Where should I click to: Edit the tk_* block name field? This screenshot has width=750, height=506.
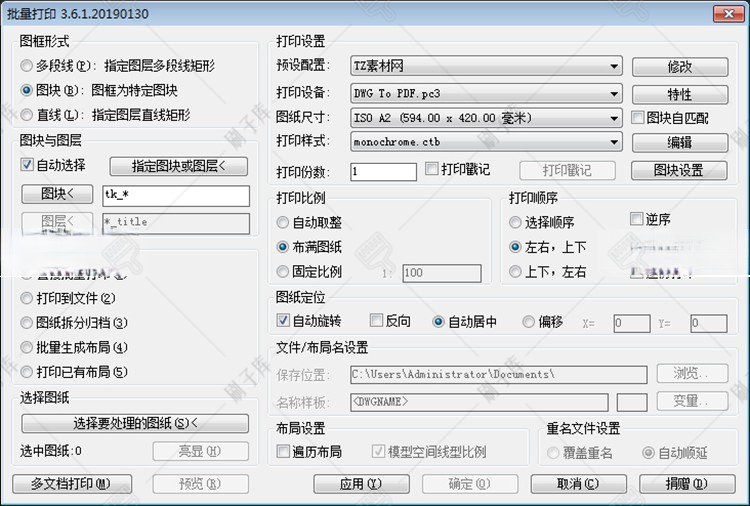(x=176, y=196)
